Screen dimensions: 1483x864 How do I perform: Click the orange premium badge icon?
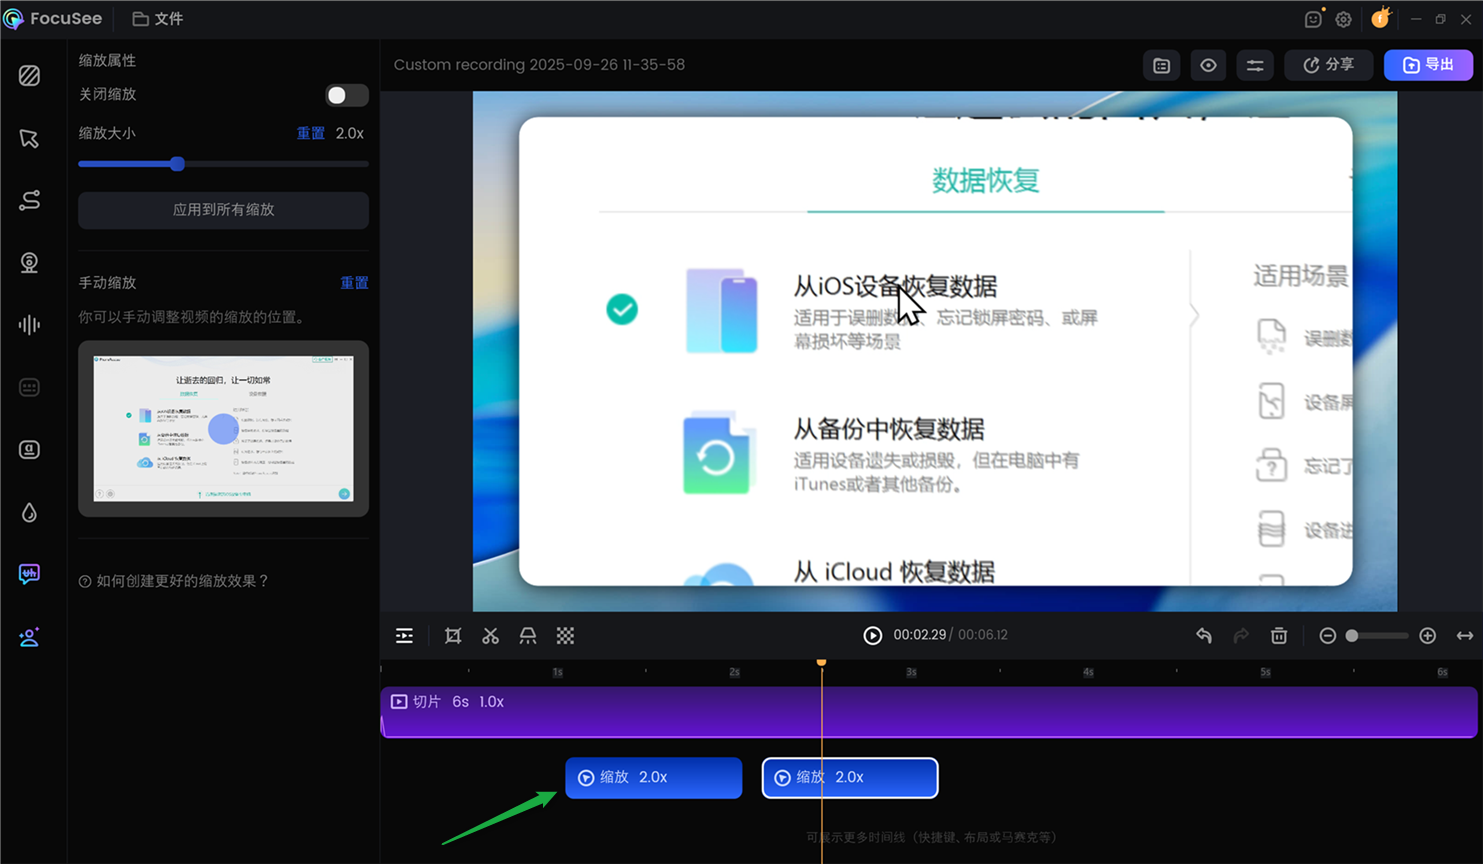point(1381,18)
